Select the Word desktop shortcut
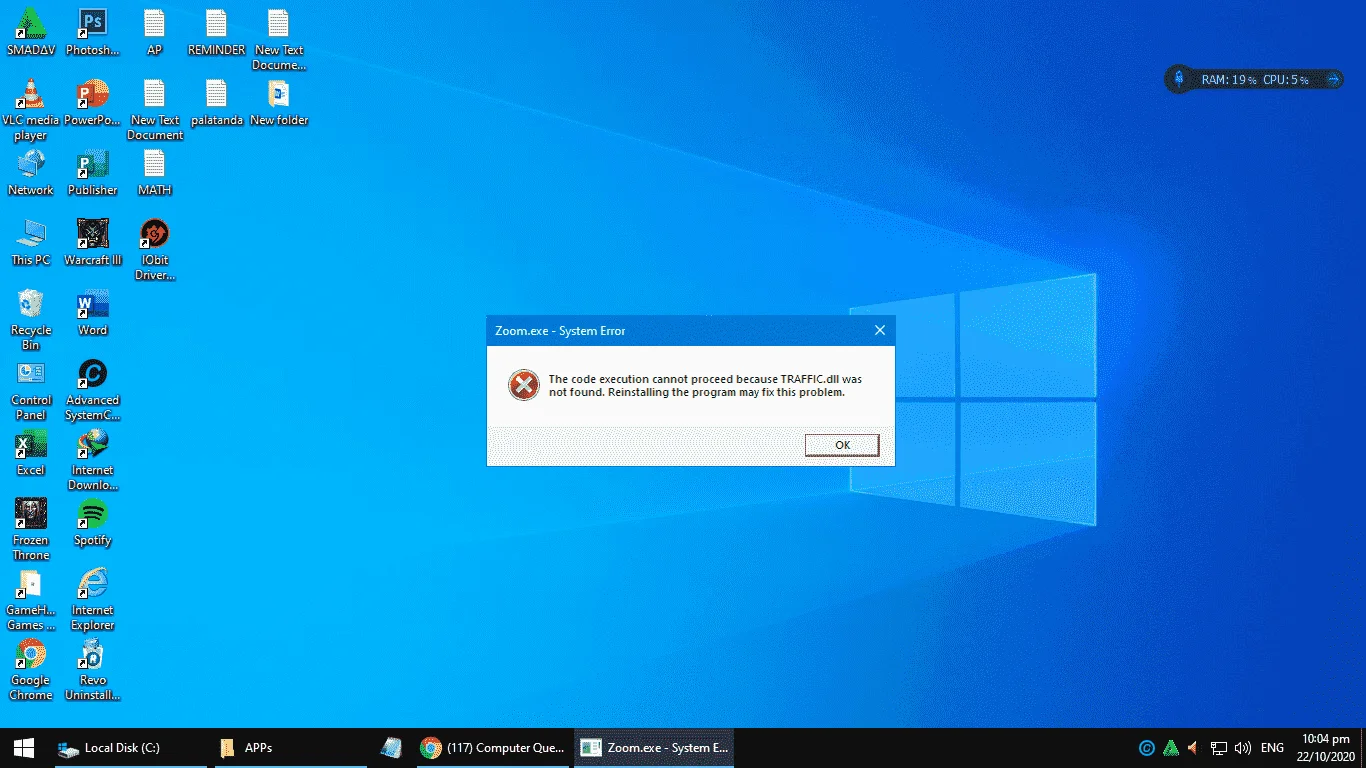Screen dimensions: 1366x768 tap(92, 311)
